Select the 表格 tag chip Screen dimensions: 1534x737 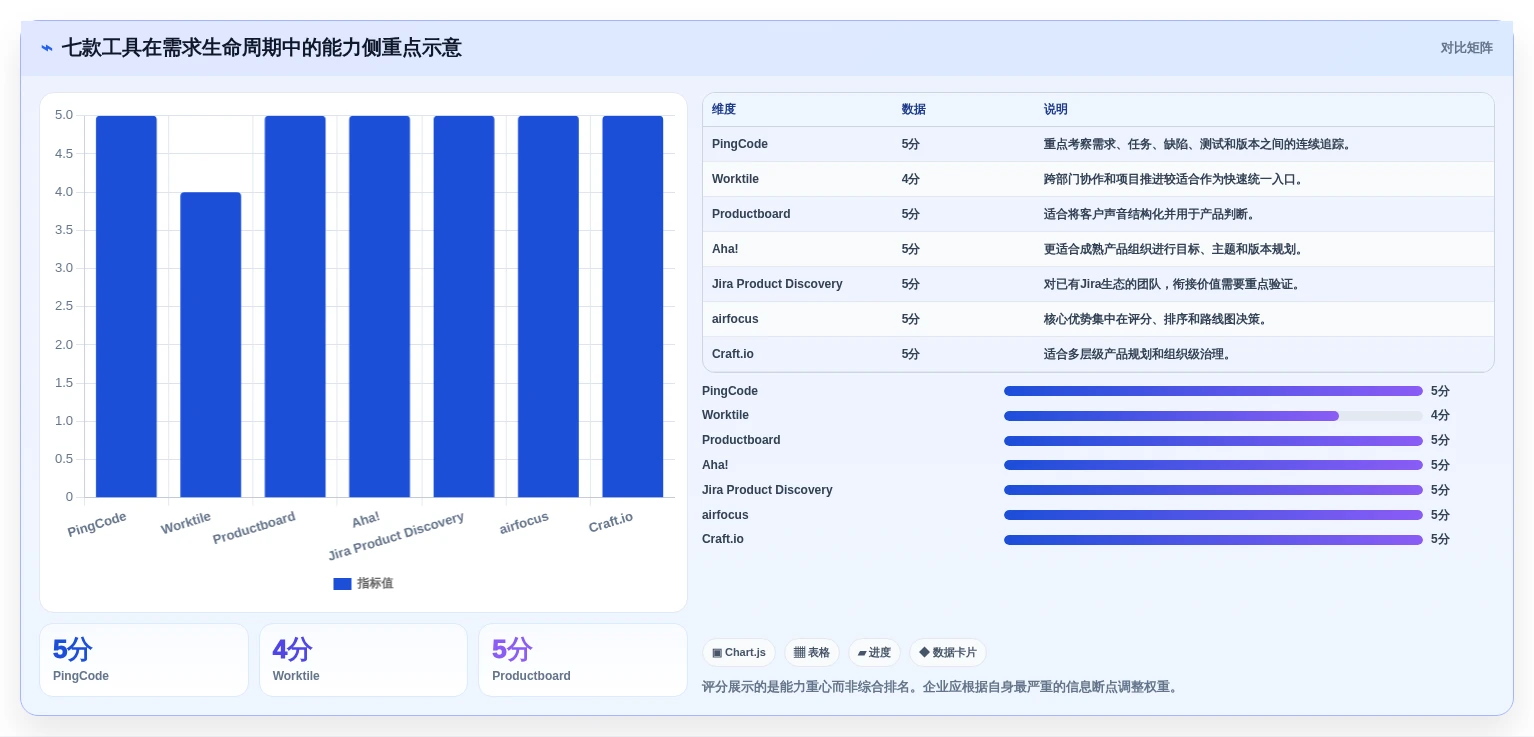pos(812,653)
